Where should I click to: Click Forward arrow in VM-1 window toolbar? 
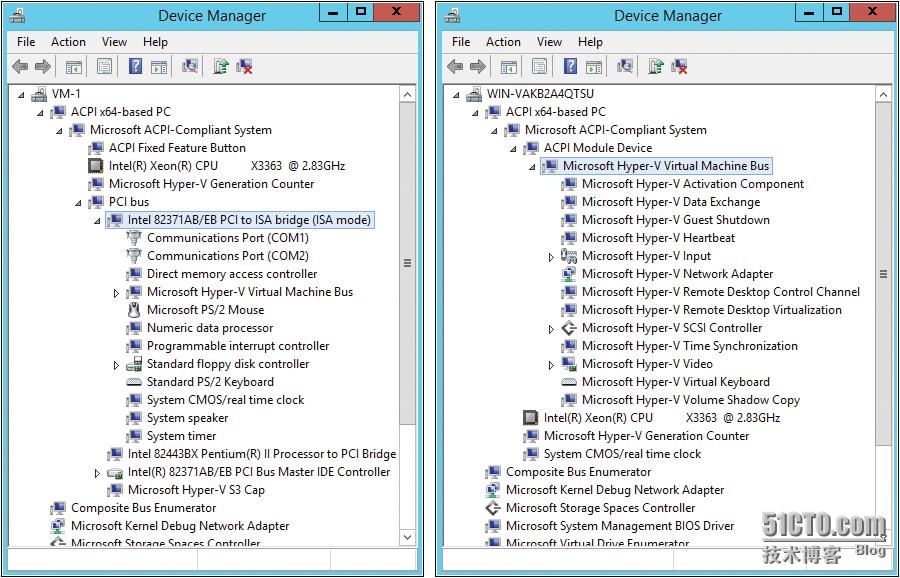(x=42, y=67)
